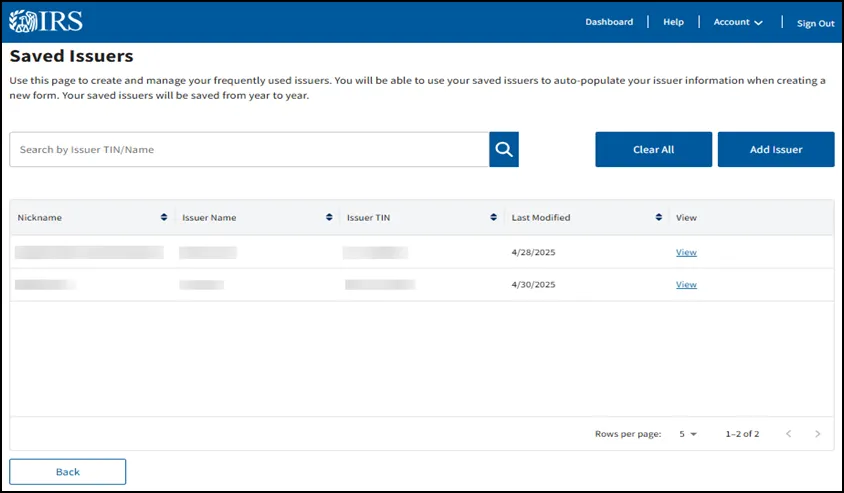844x493 pixels.
Task: Go to next page arrow
Action: click(x=818, y=434)
